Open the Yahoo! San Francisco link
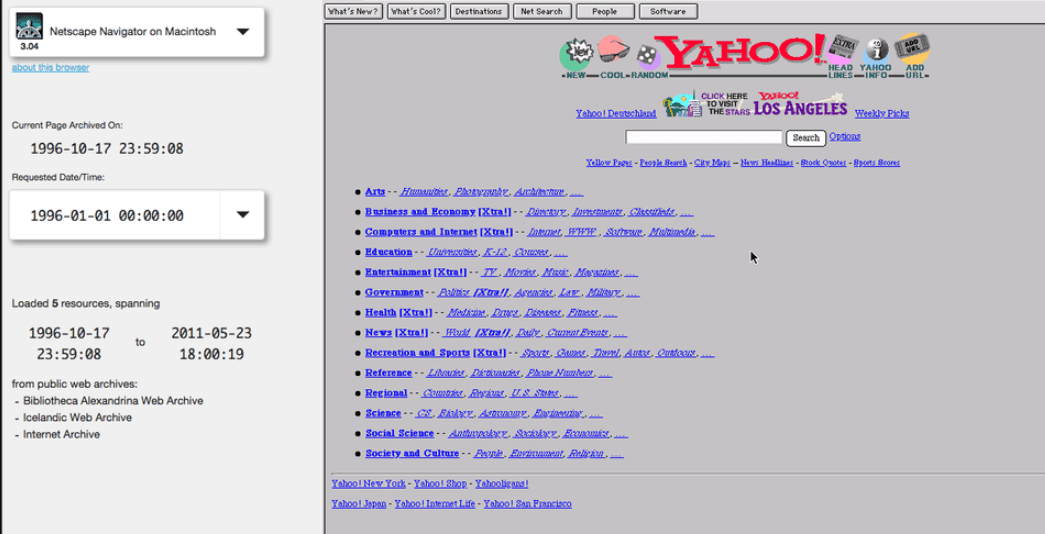1045x534 pixels. (527, 504)
